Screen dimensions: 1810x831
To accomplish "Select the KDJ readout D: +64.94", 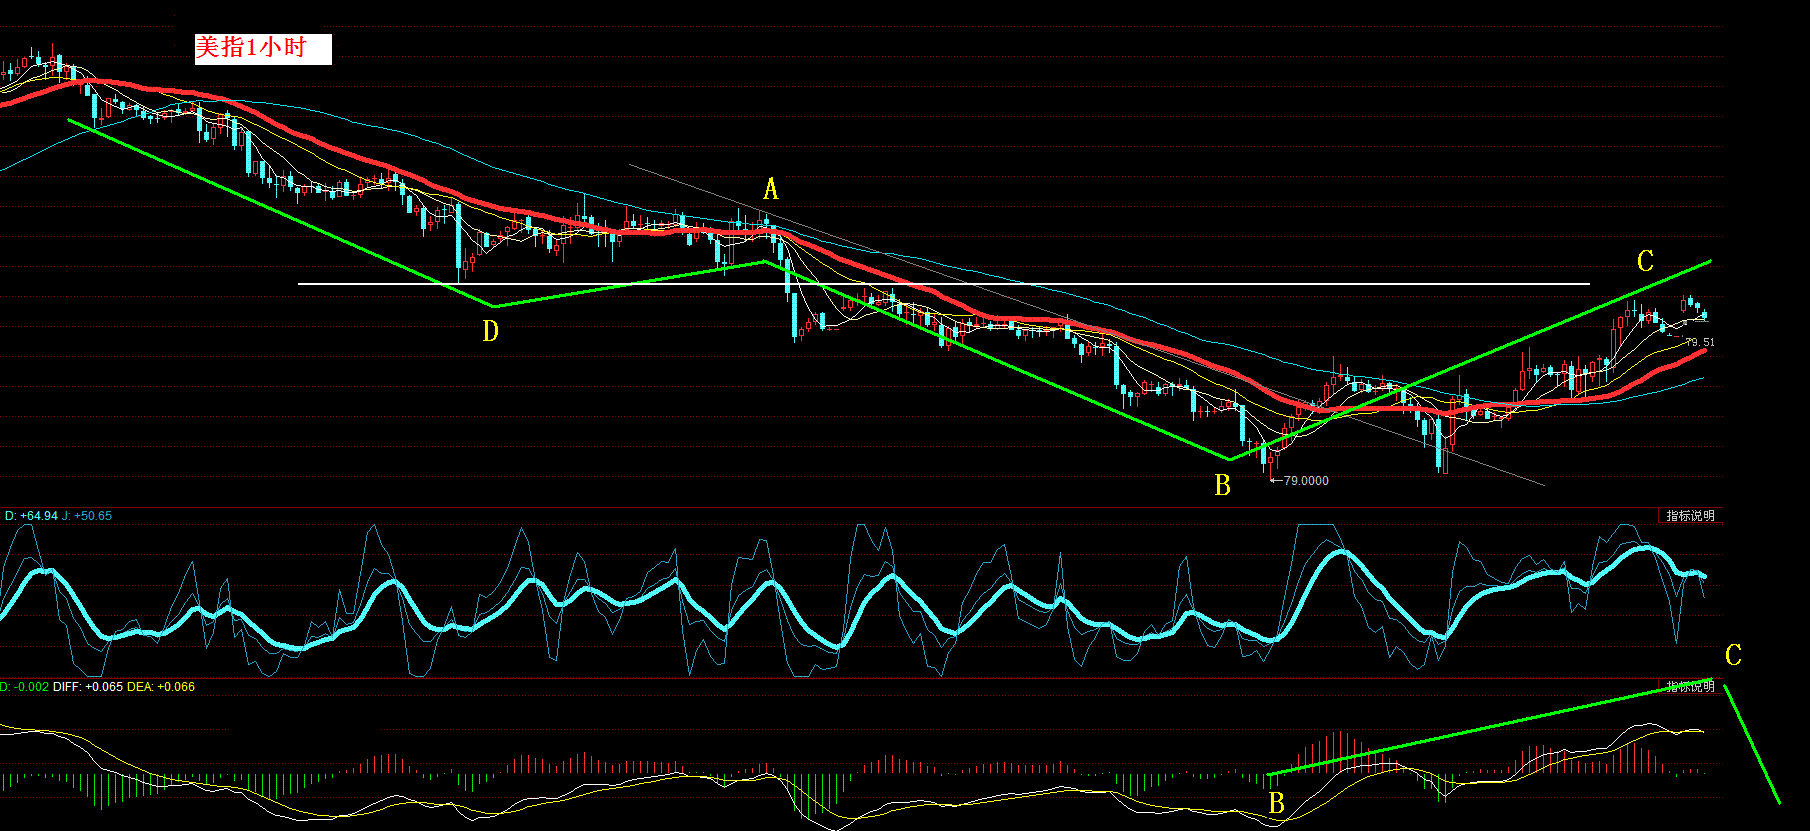I will point(31,516).
